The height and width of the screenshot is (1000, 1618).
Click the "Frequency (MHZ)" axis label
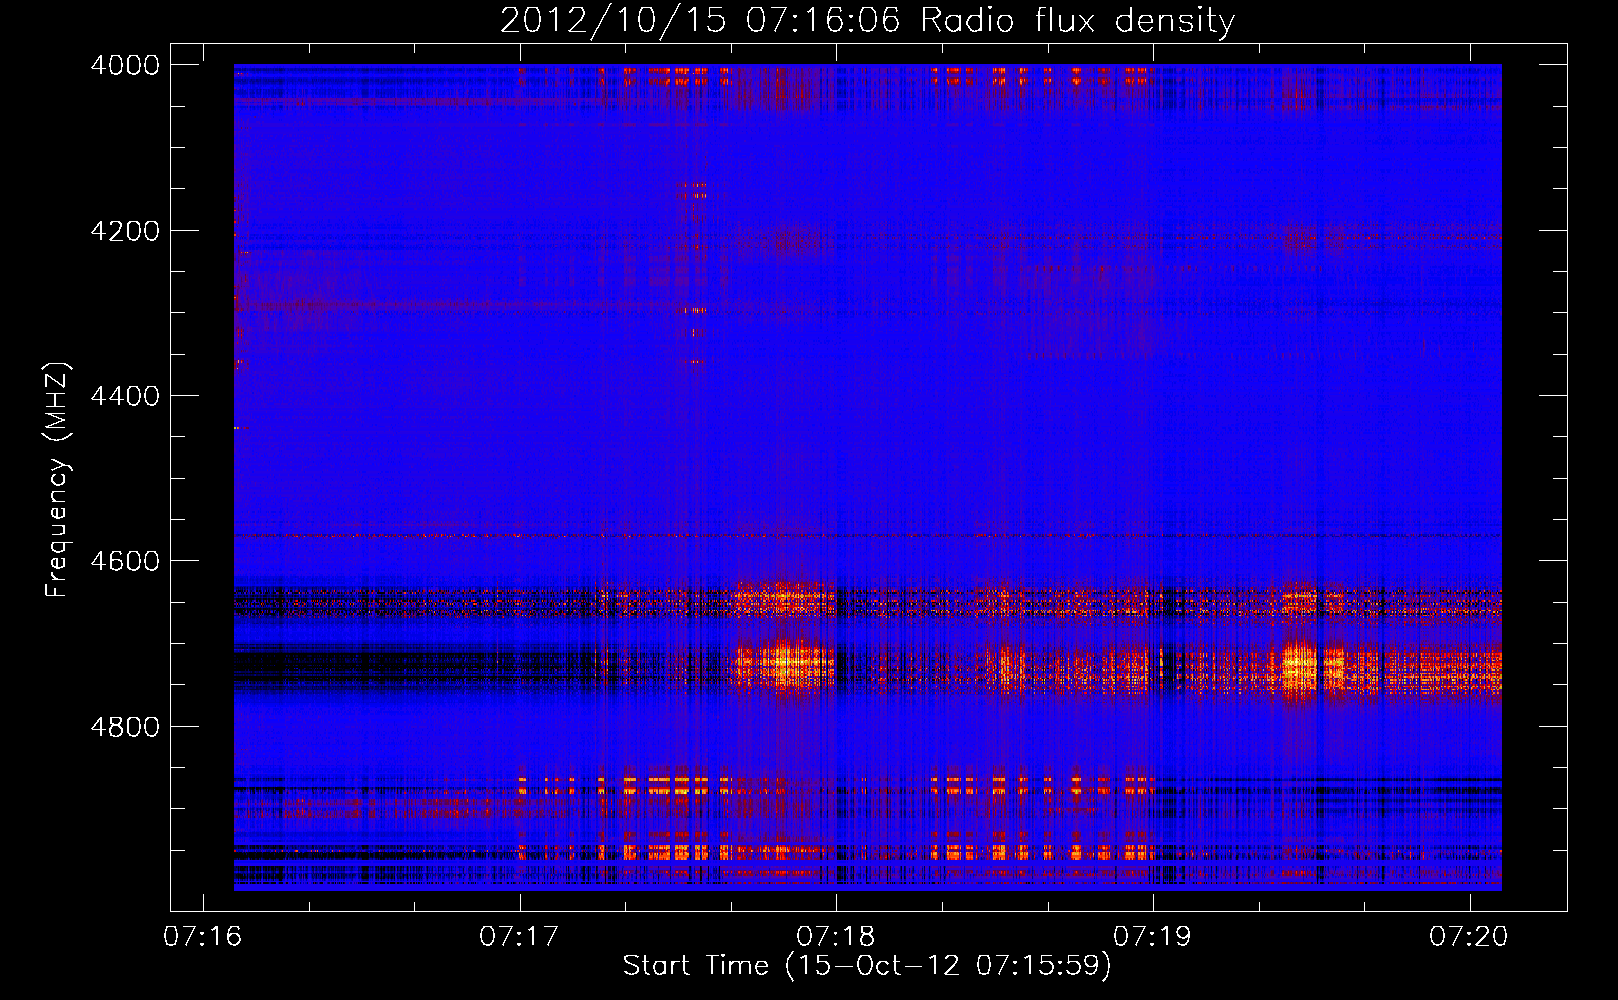tap(57, 480)
